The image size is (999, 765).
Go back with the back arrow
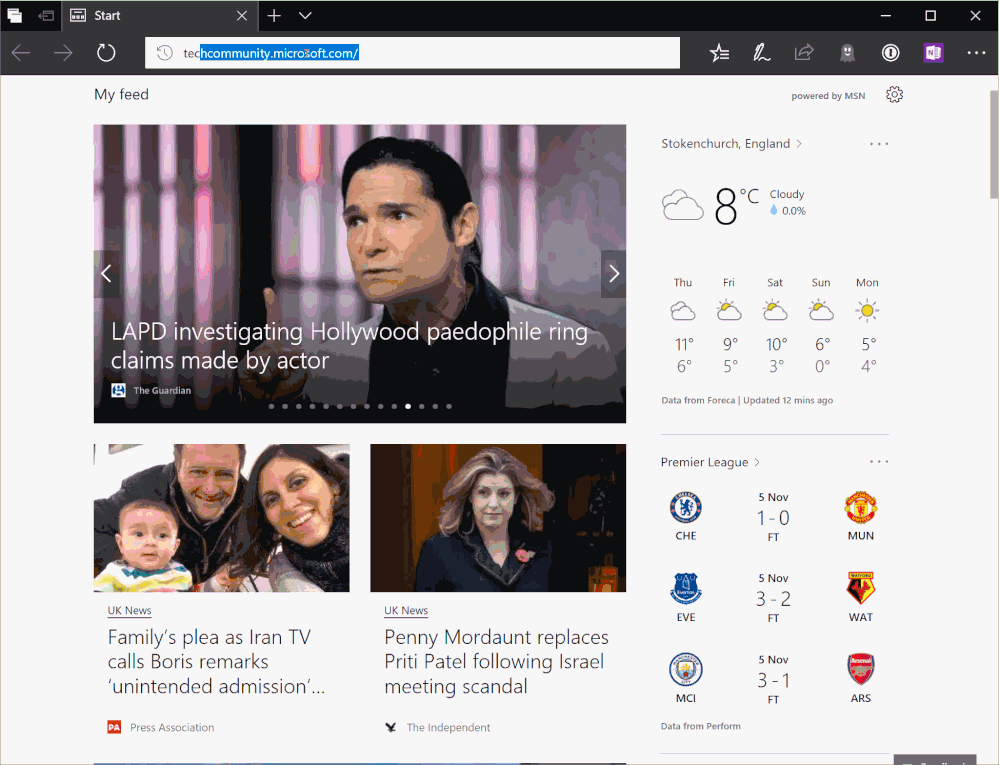pos(21,53)
